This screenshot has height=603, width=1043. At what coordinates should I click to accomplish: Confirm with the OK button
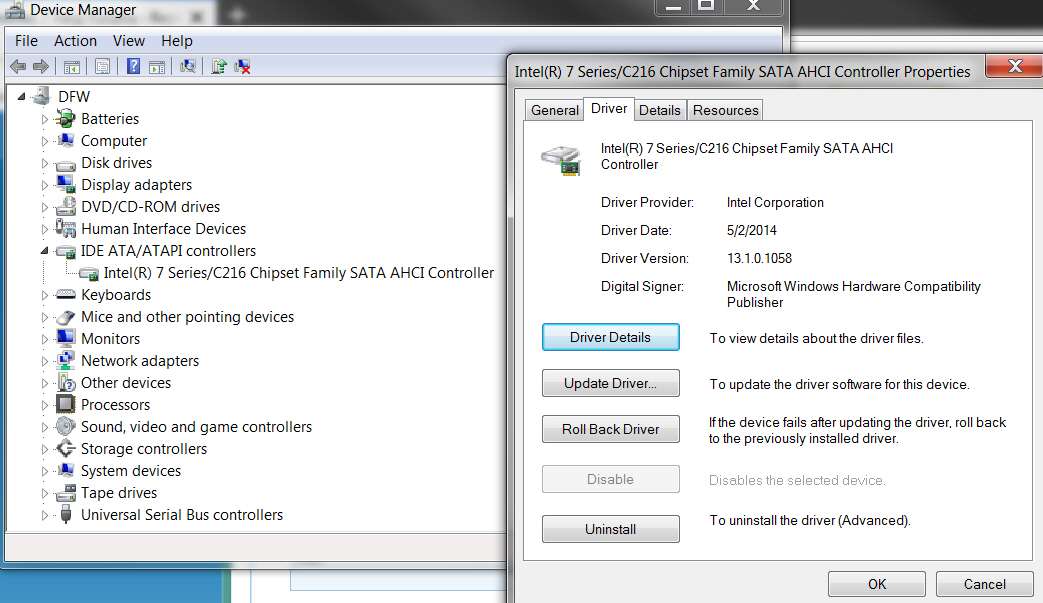pos(877,584)
